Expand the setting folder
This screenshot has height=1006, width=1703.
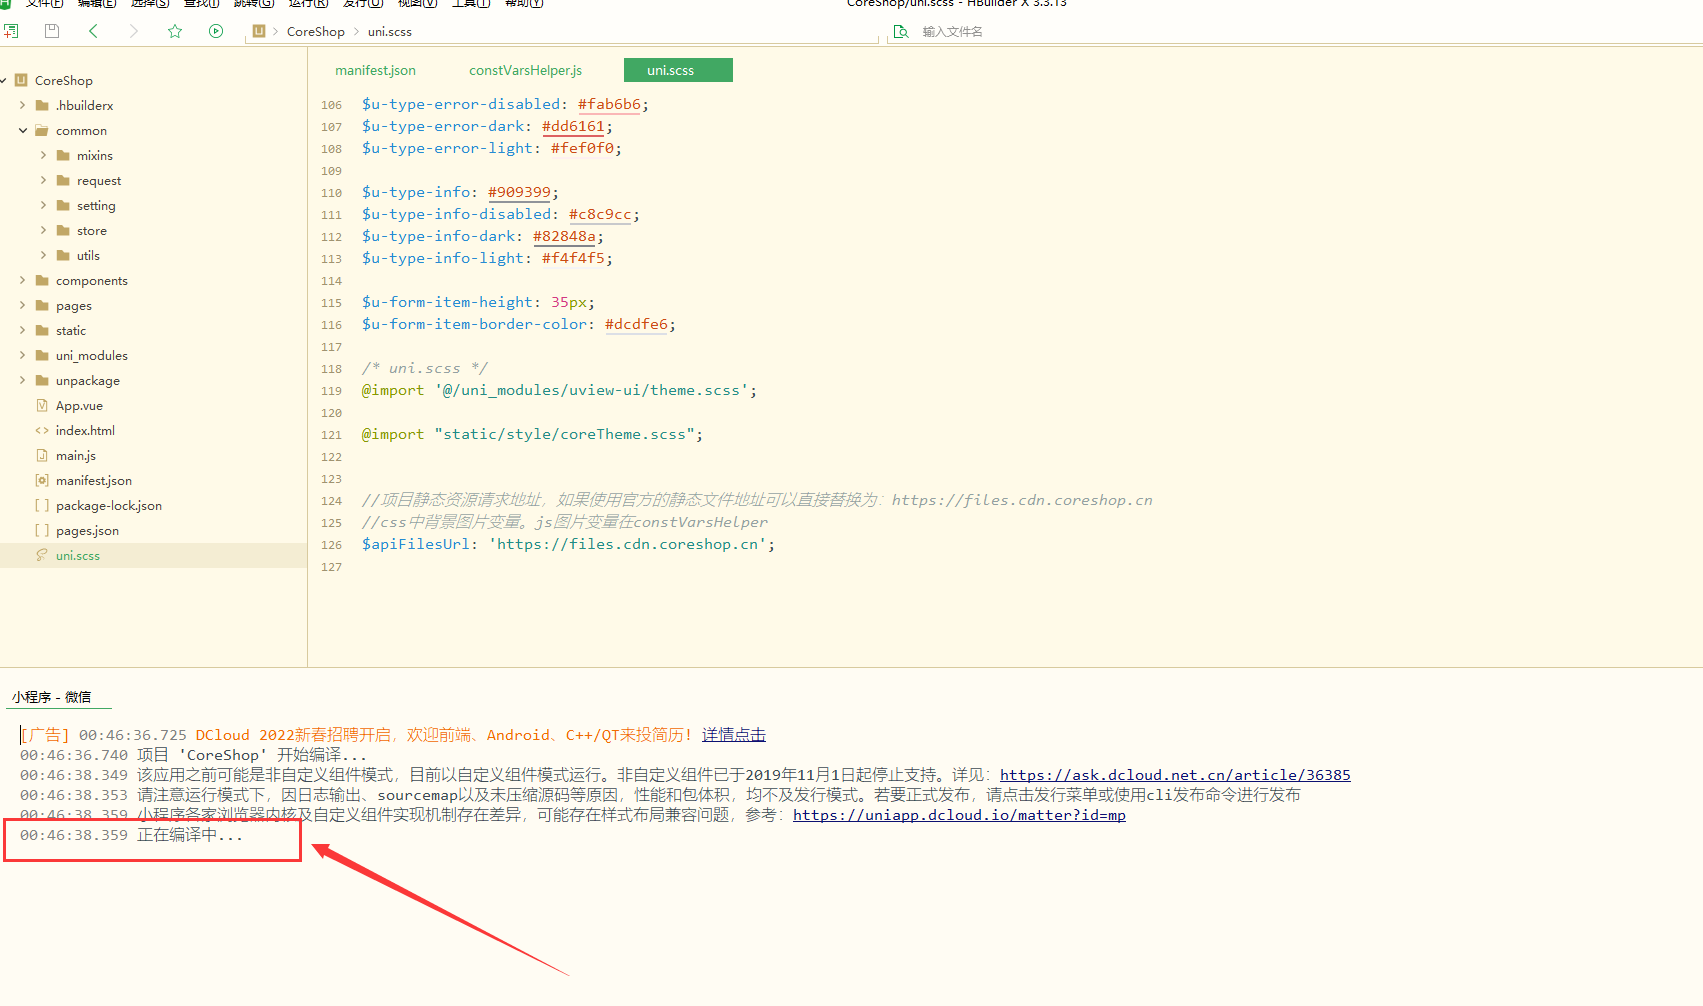(x=43, y=205)
